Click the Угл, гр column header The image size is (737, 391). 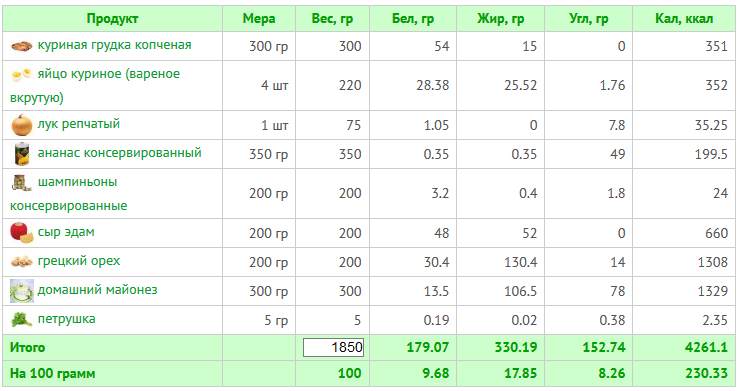[x=588, y=19]
